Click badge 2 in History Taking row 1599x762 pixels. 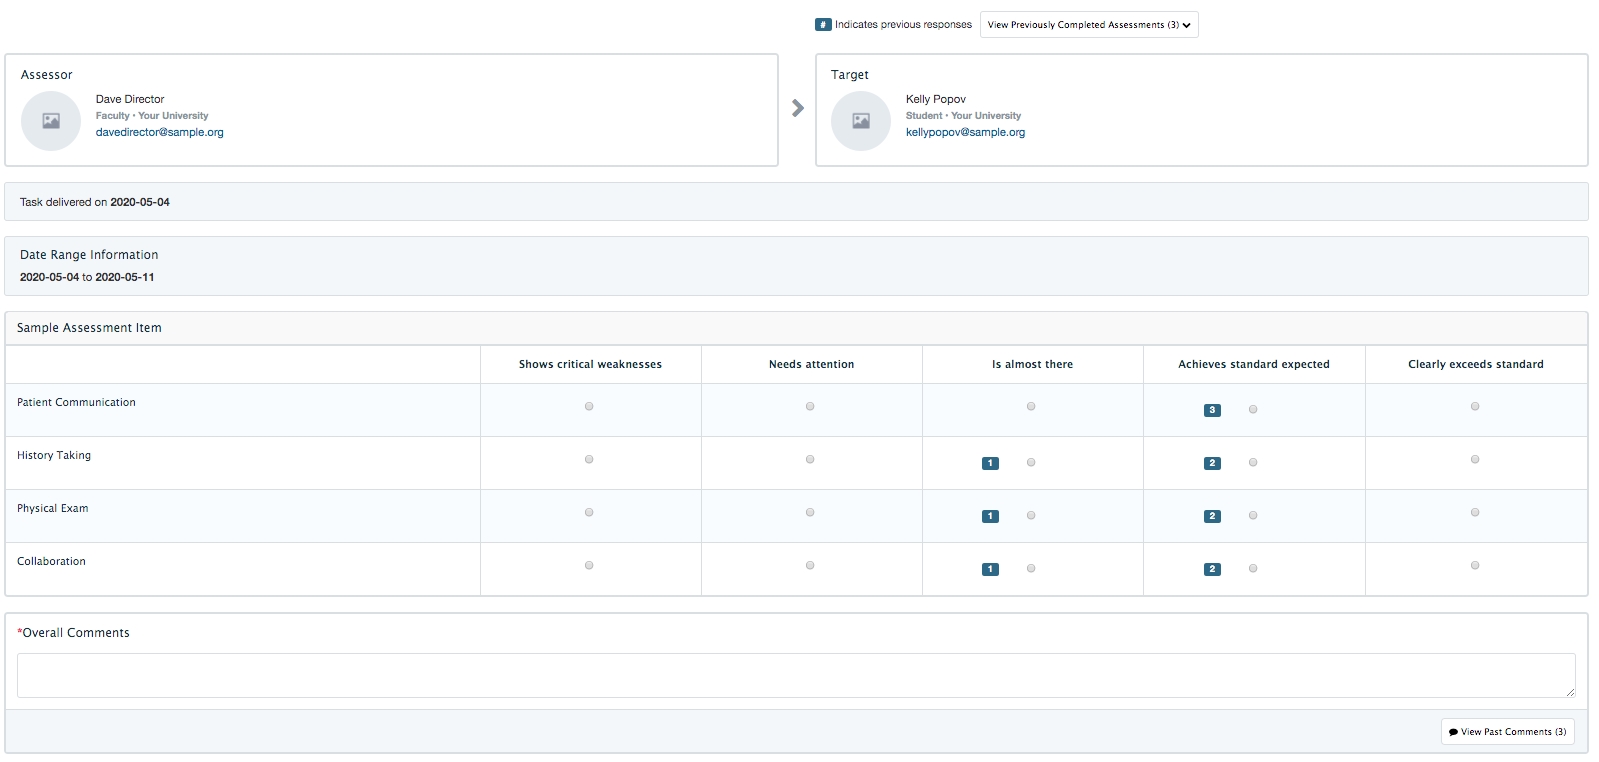(x=1212, y=463)
